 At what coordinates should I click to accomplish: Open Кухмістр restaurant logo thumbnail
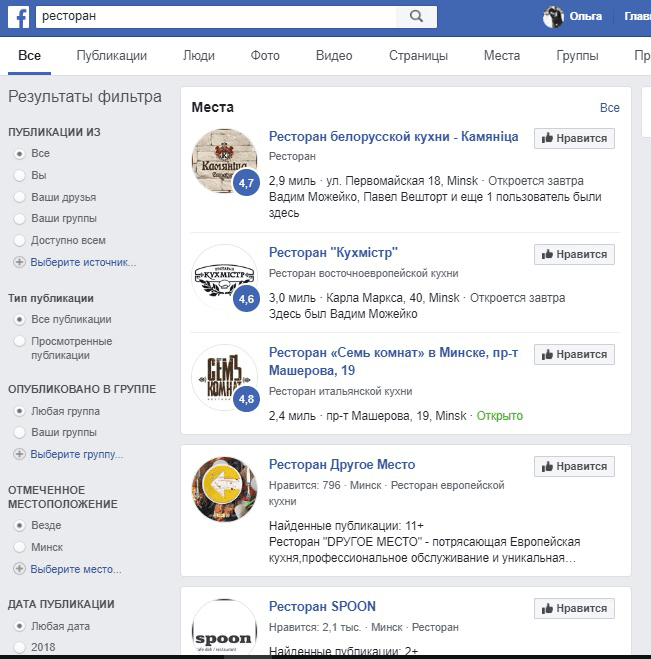pos(224,277)
